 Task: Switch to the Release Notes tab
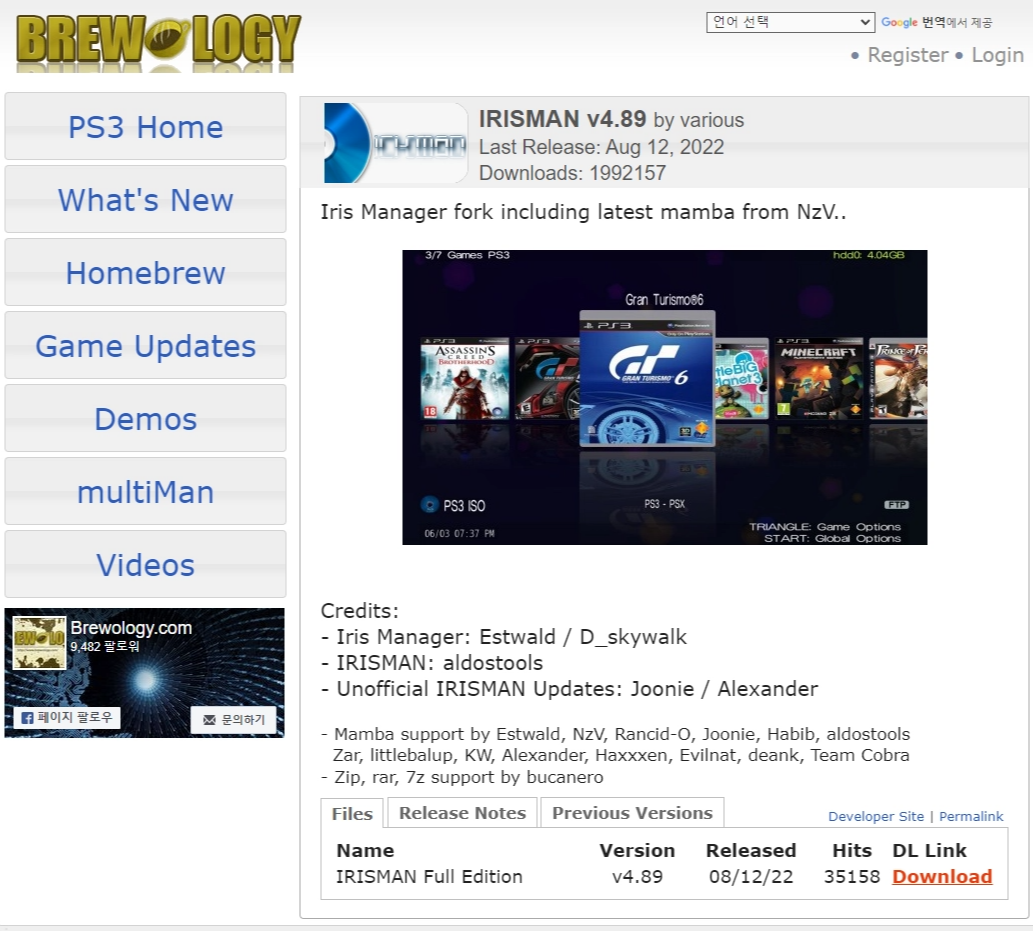(x=462, y=812)
